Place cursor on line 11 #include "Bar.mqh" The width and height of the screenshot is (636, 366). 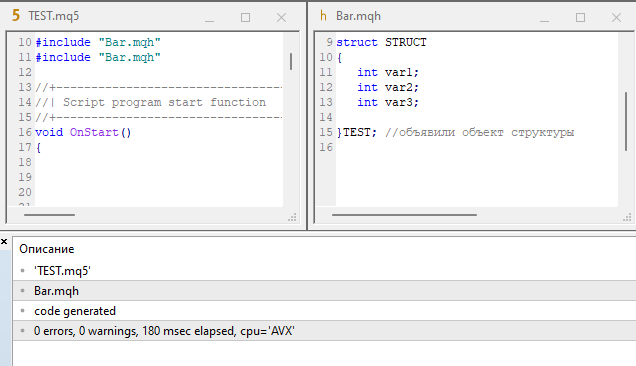(x=98, y=57)
